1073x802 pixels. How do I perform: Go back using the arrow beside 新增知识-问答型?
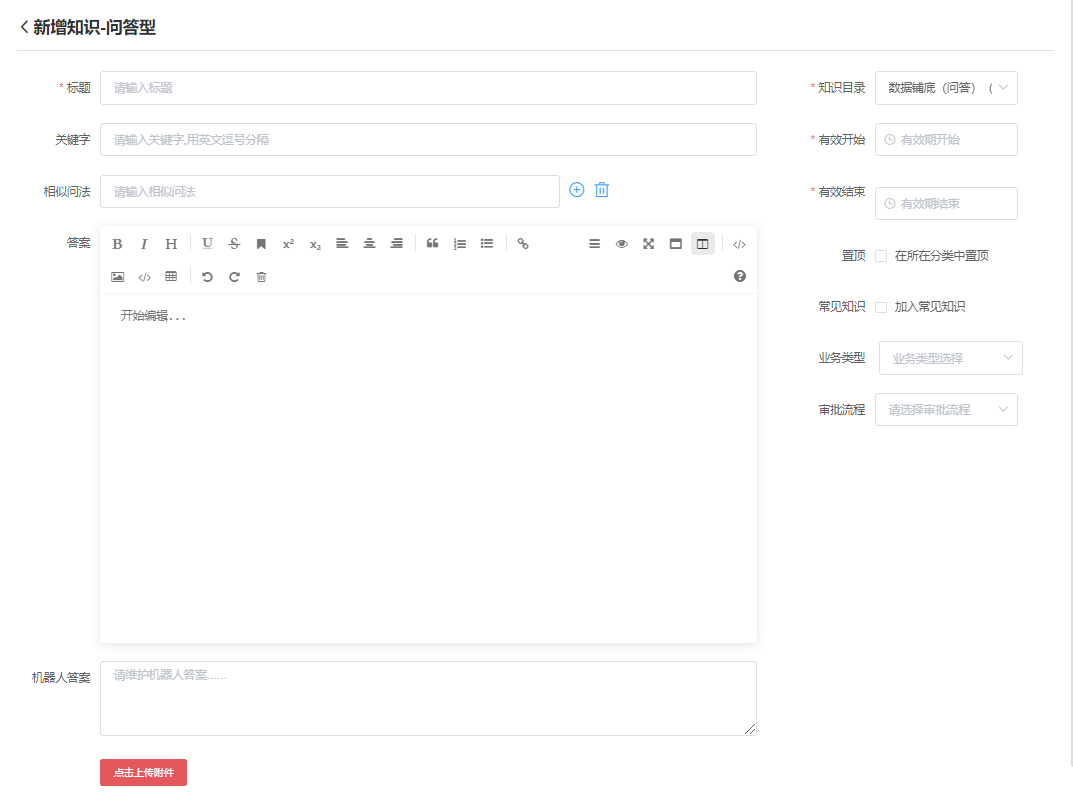pyautogui.click(x=24, y=27)
